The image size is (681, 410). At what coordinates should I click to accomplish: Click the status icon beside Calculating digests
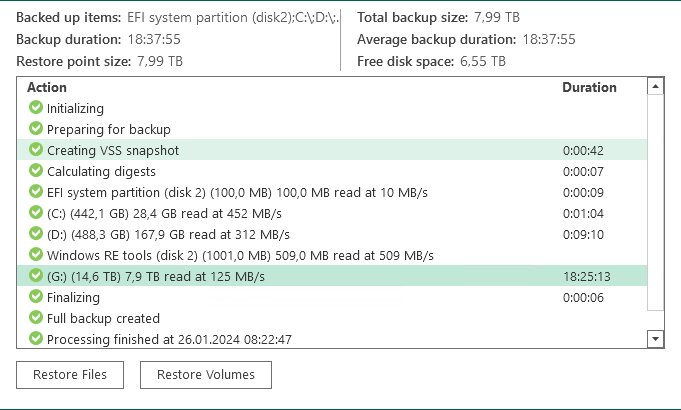coord(36,171)
